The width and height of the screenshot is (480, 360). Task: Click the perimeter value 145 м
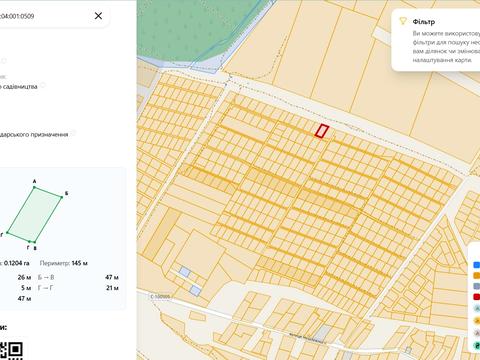coord(80,263)
